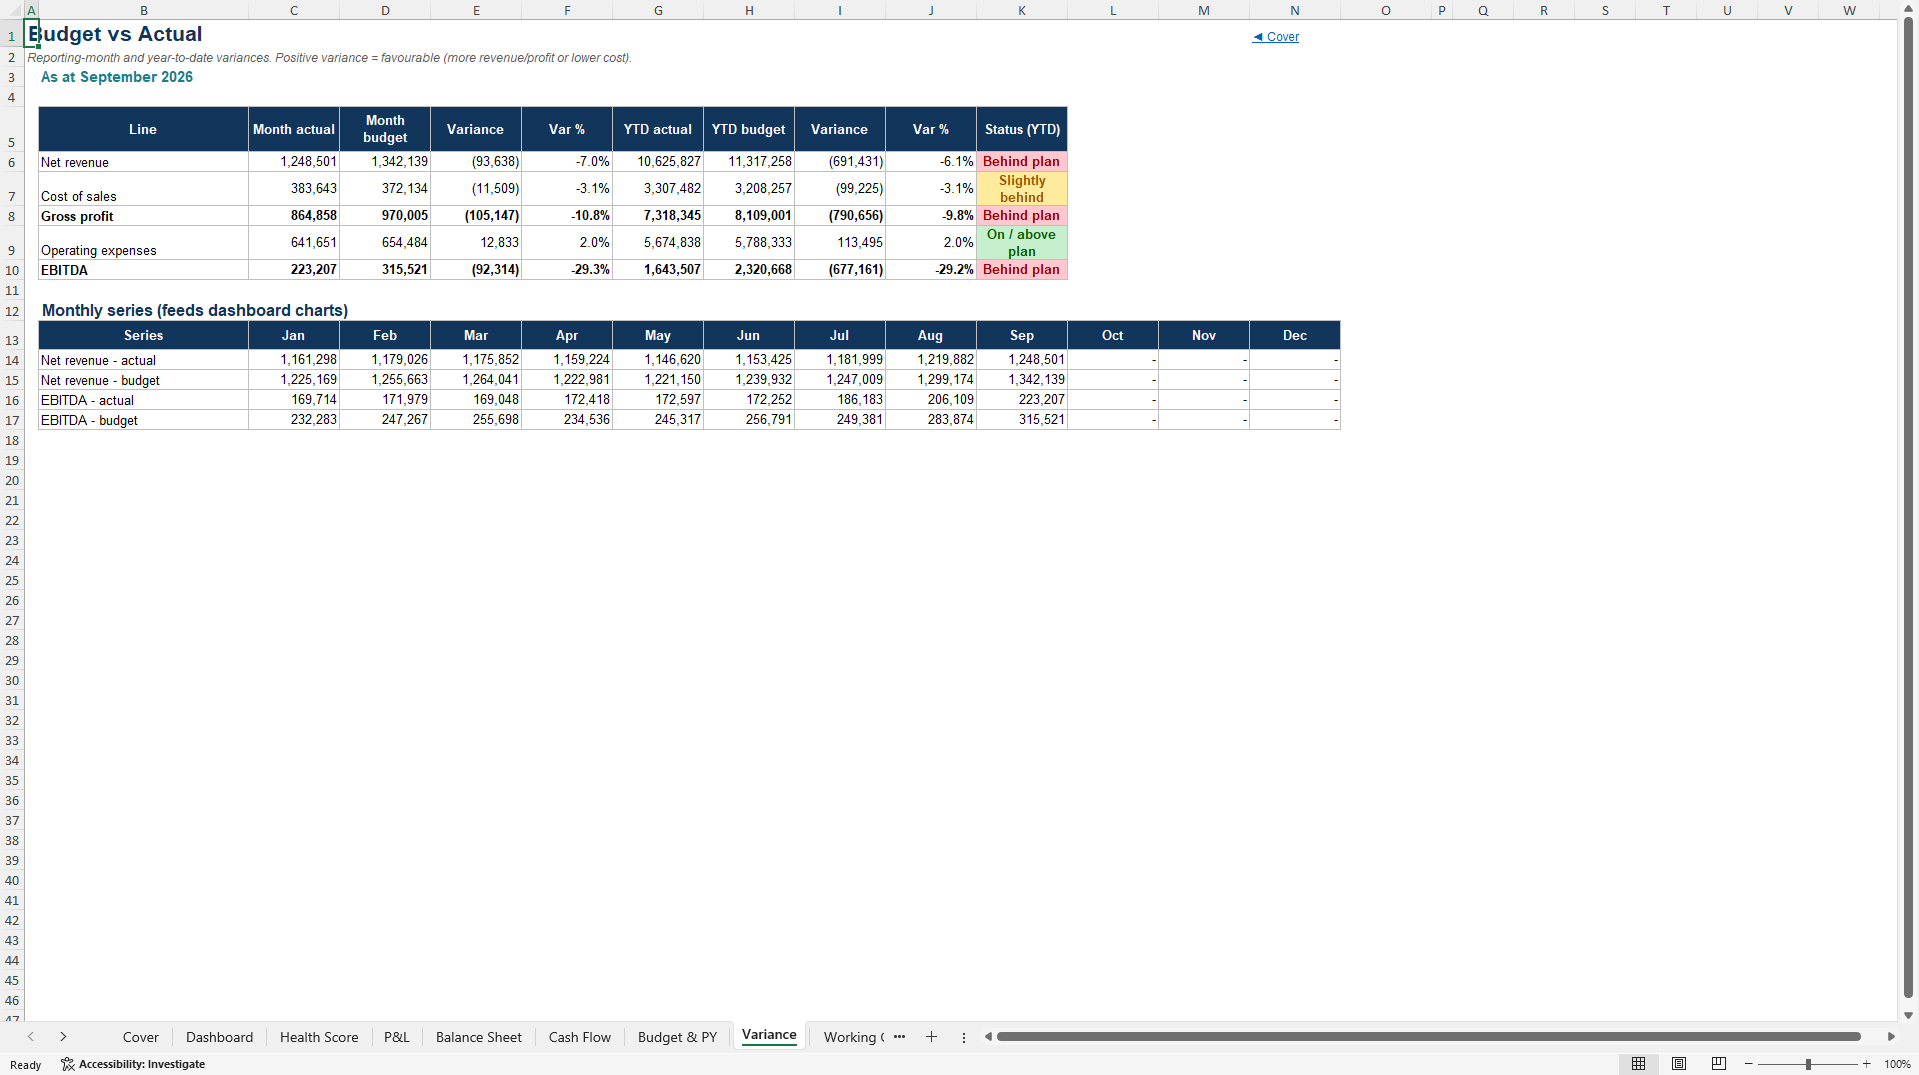Show hidden sheet tabs via ellipsis icon

tap(899, 1037)
